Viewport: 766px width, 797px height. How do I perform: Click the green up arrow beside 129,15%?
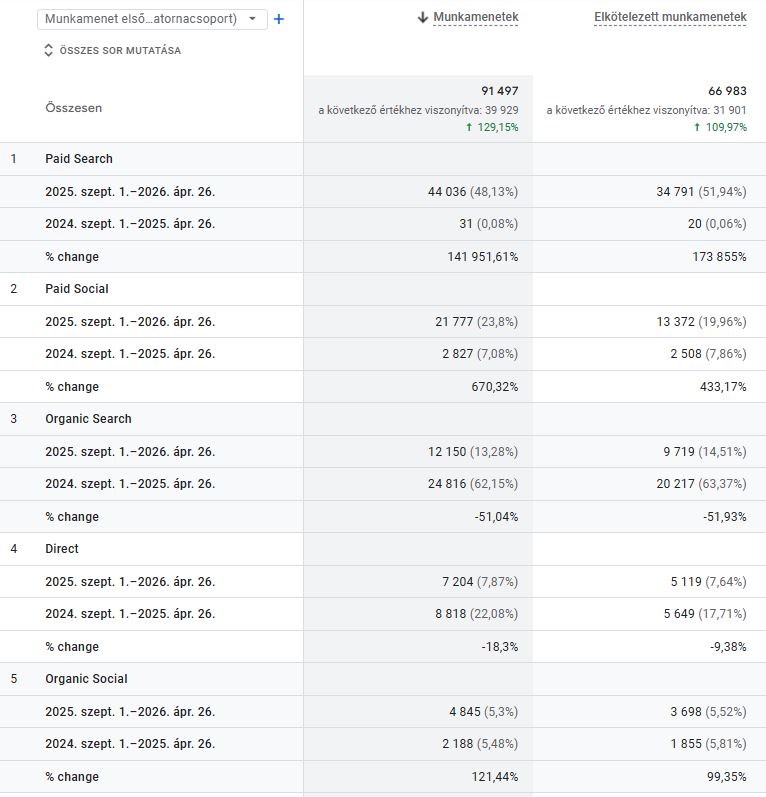469,127
